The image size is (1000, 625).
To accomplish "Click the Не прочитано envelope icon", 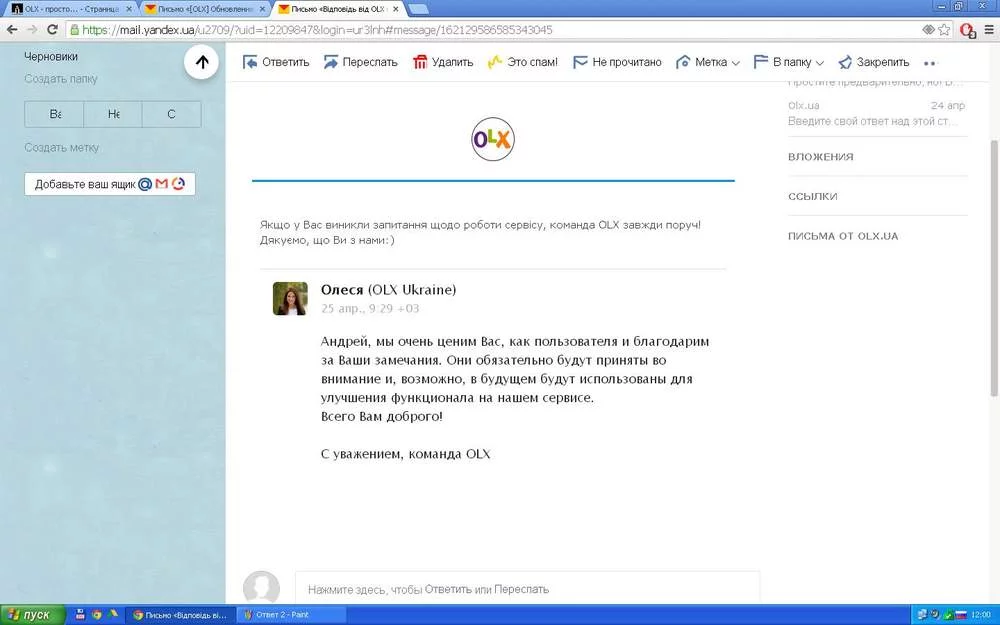I will (x=580, y=62).
